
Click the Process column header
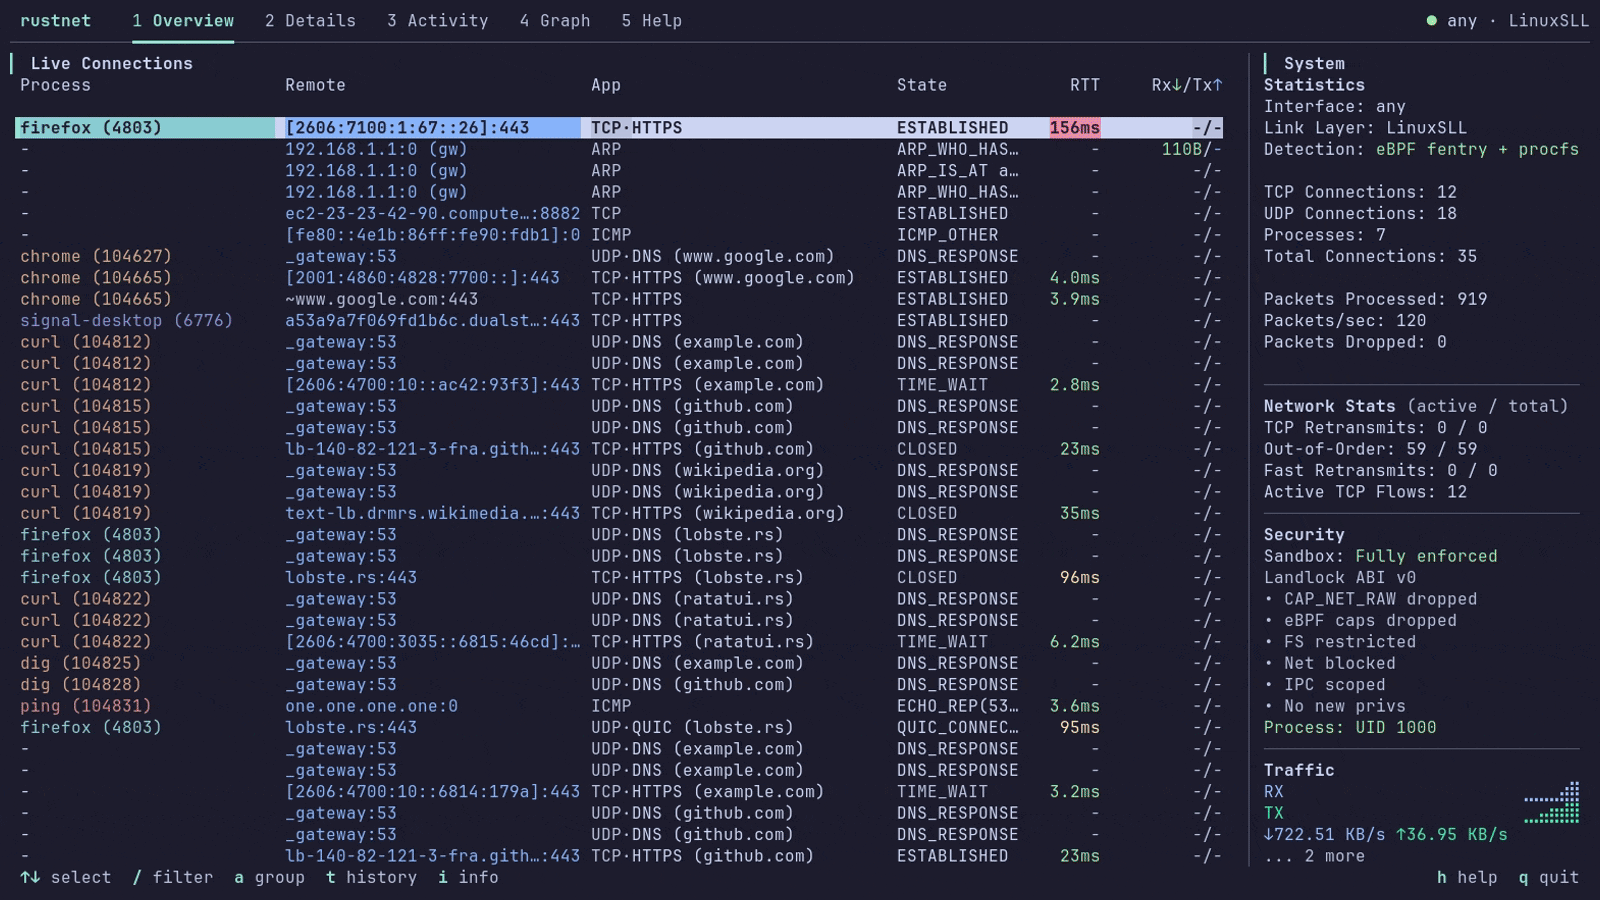click(55, 85)
